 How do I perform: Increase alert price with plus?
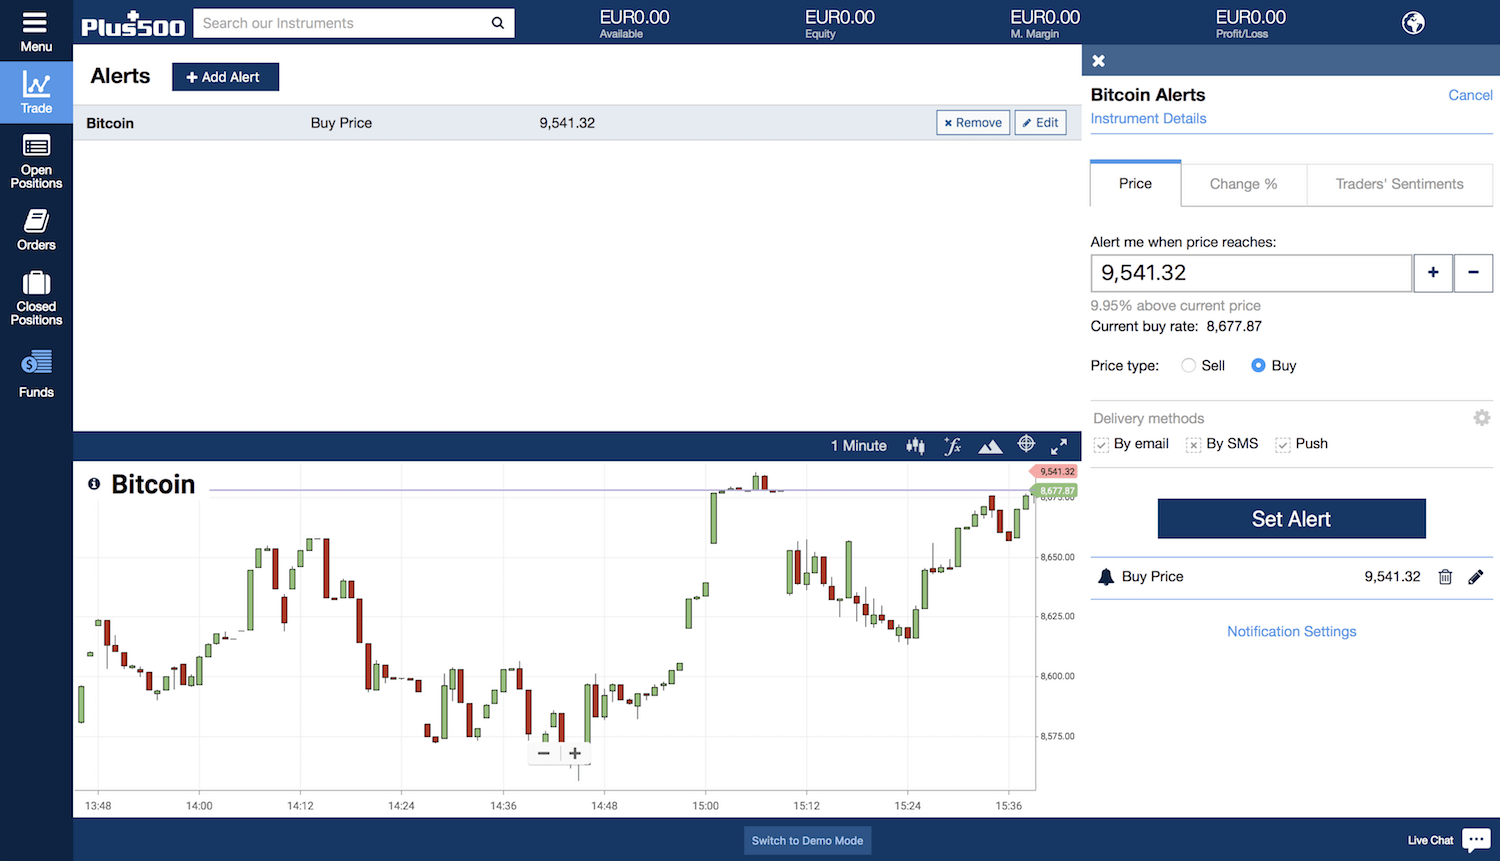(x=1433, y=273)
